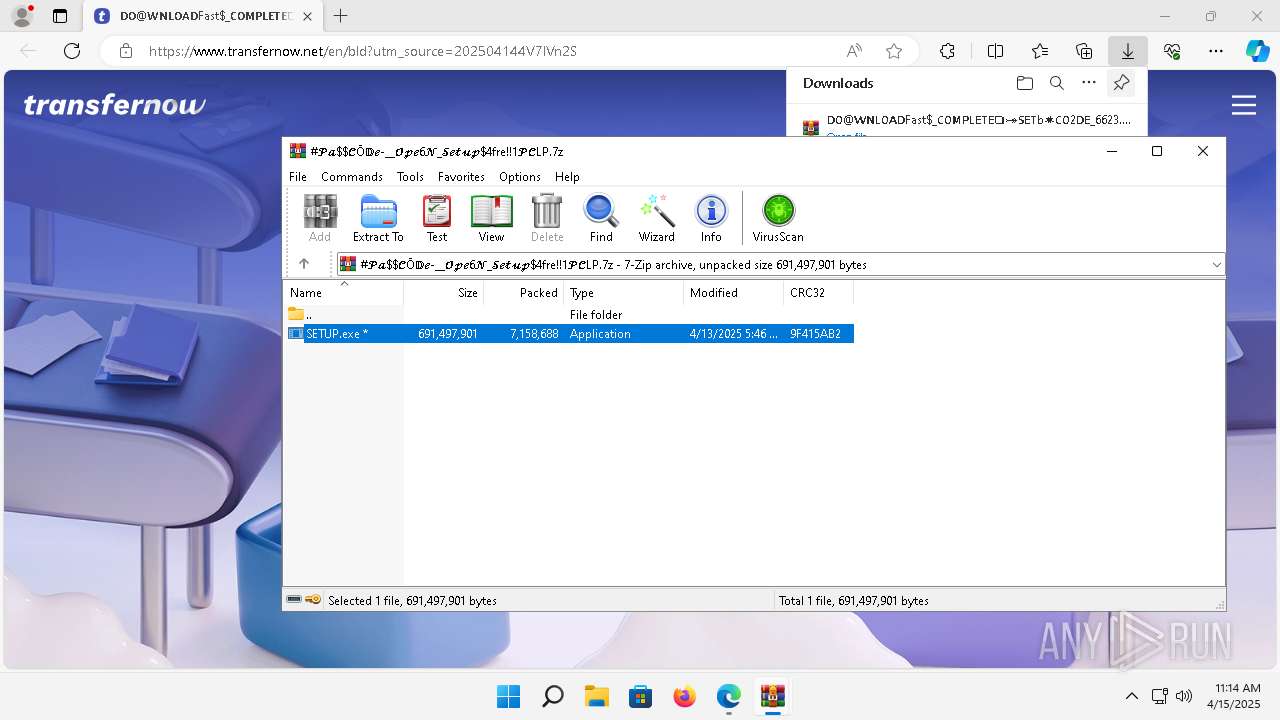Open the Tab actions menu icon
This screenshot has width=1280, height=720.
60,16
